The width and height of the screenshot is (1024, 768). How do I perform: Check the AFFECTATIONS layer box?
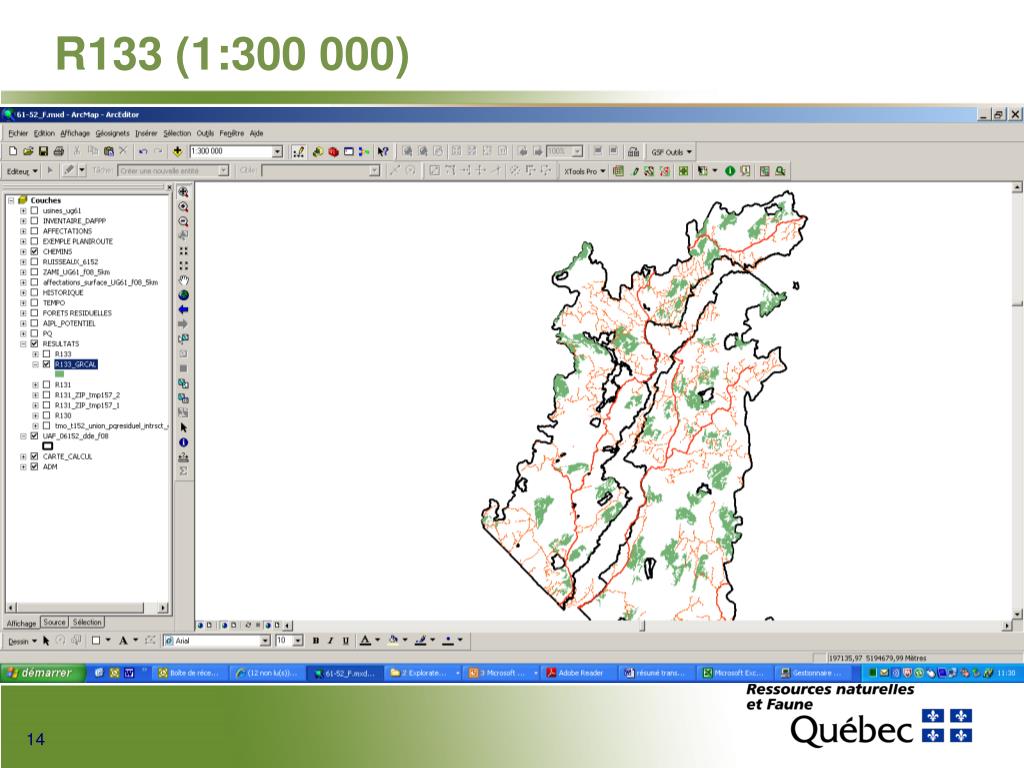point(35,231)
